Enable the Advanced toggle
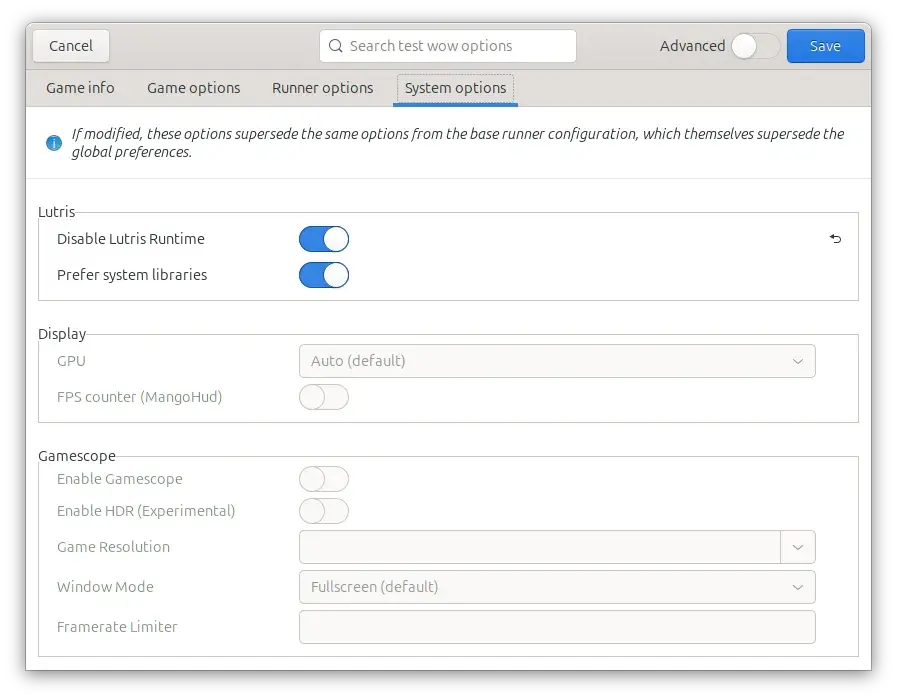This screenshot has width=897, height=699. click(x=756, y=46)
